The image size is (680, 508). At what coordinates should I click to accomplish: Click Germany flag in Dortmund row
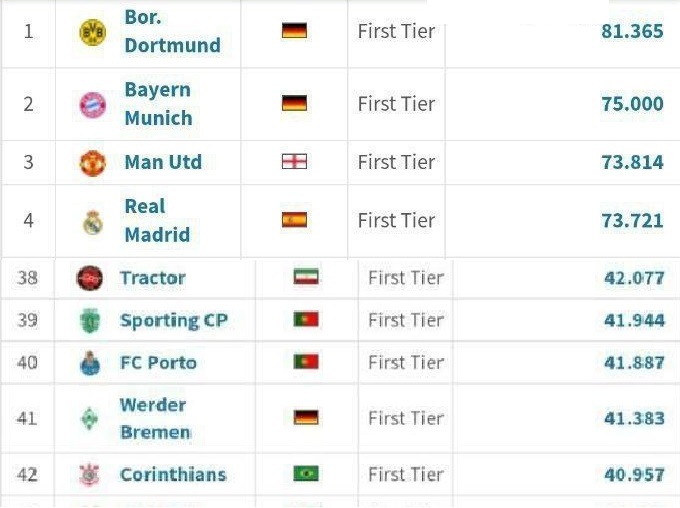tap(294, 31)
